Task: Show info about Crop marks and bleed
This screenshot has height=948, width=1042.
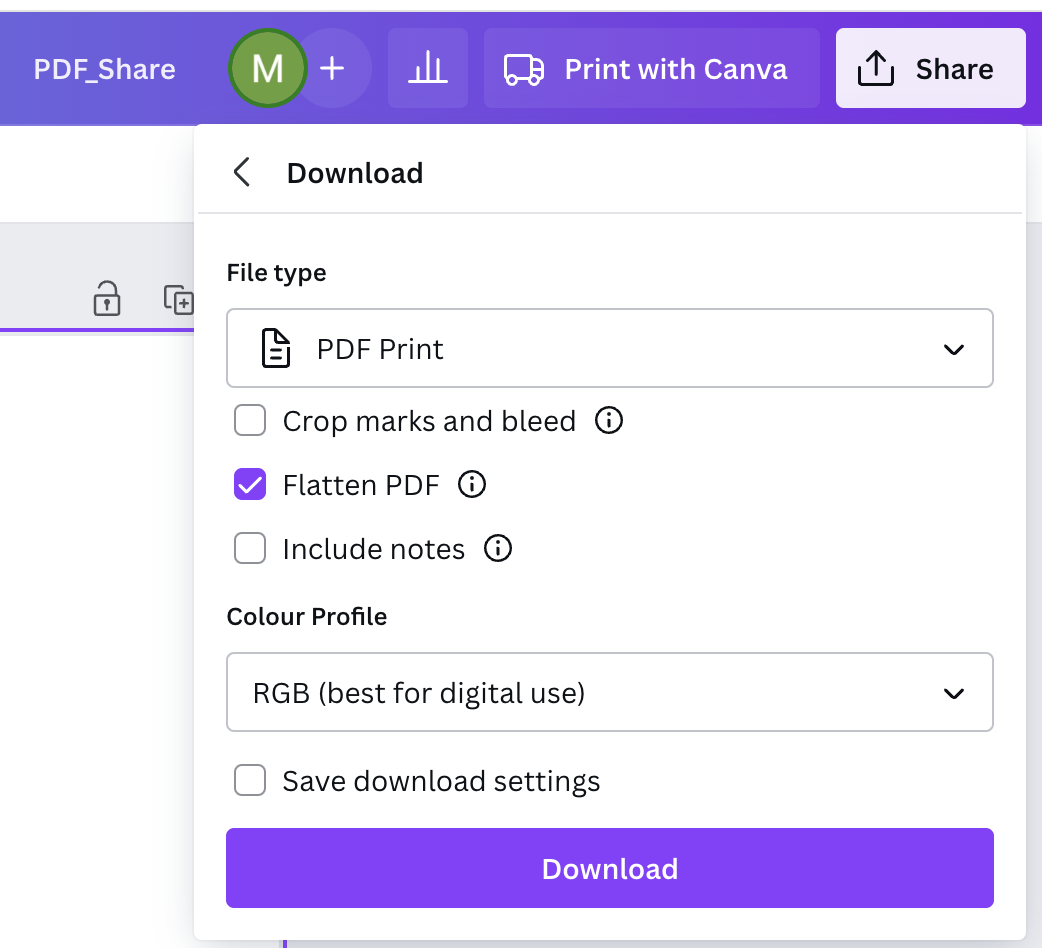Action: pyautogui.click(x=609, y=421)
